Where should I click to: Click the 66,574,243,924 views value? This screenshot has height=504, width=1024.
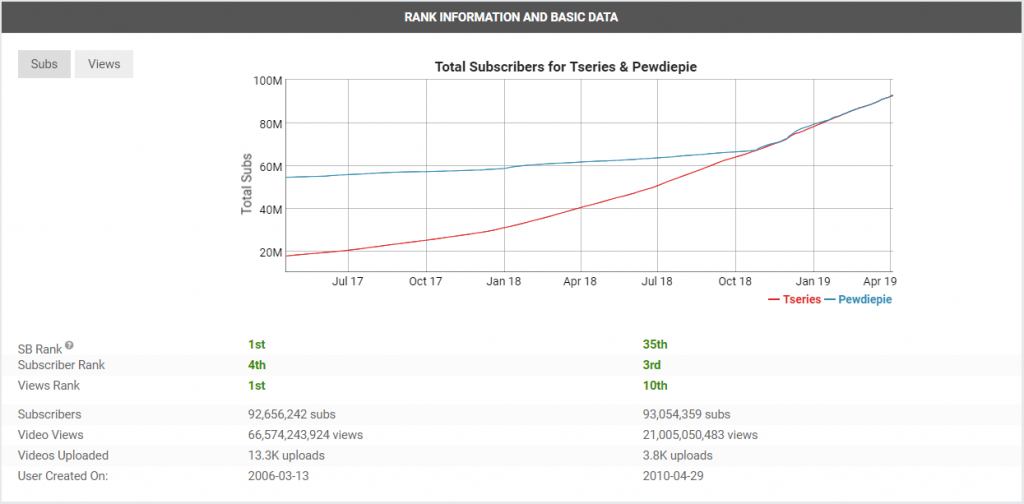(x=305, y=435)
